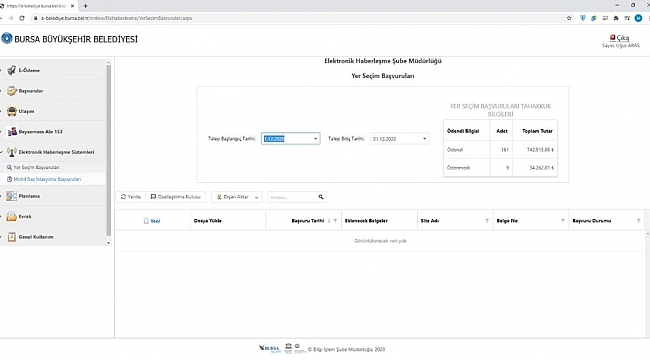Viewport: 650px width, 360px height.
Task: Open the Genel Kullanım sidebar menu
Action: coord(53,237)
